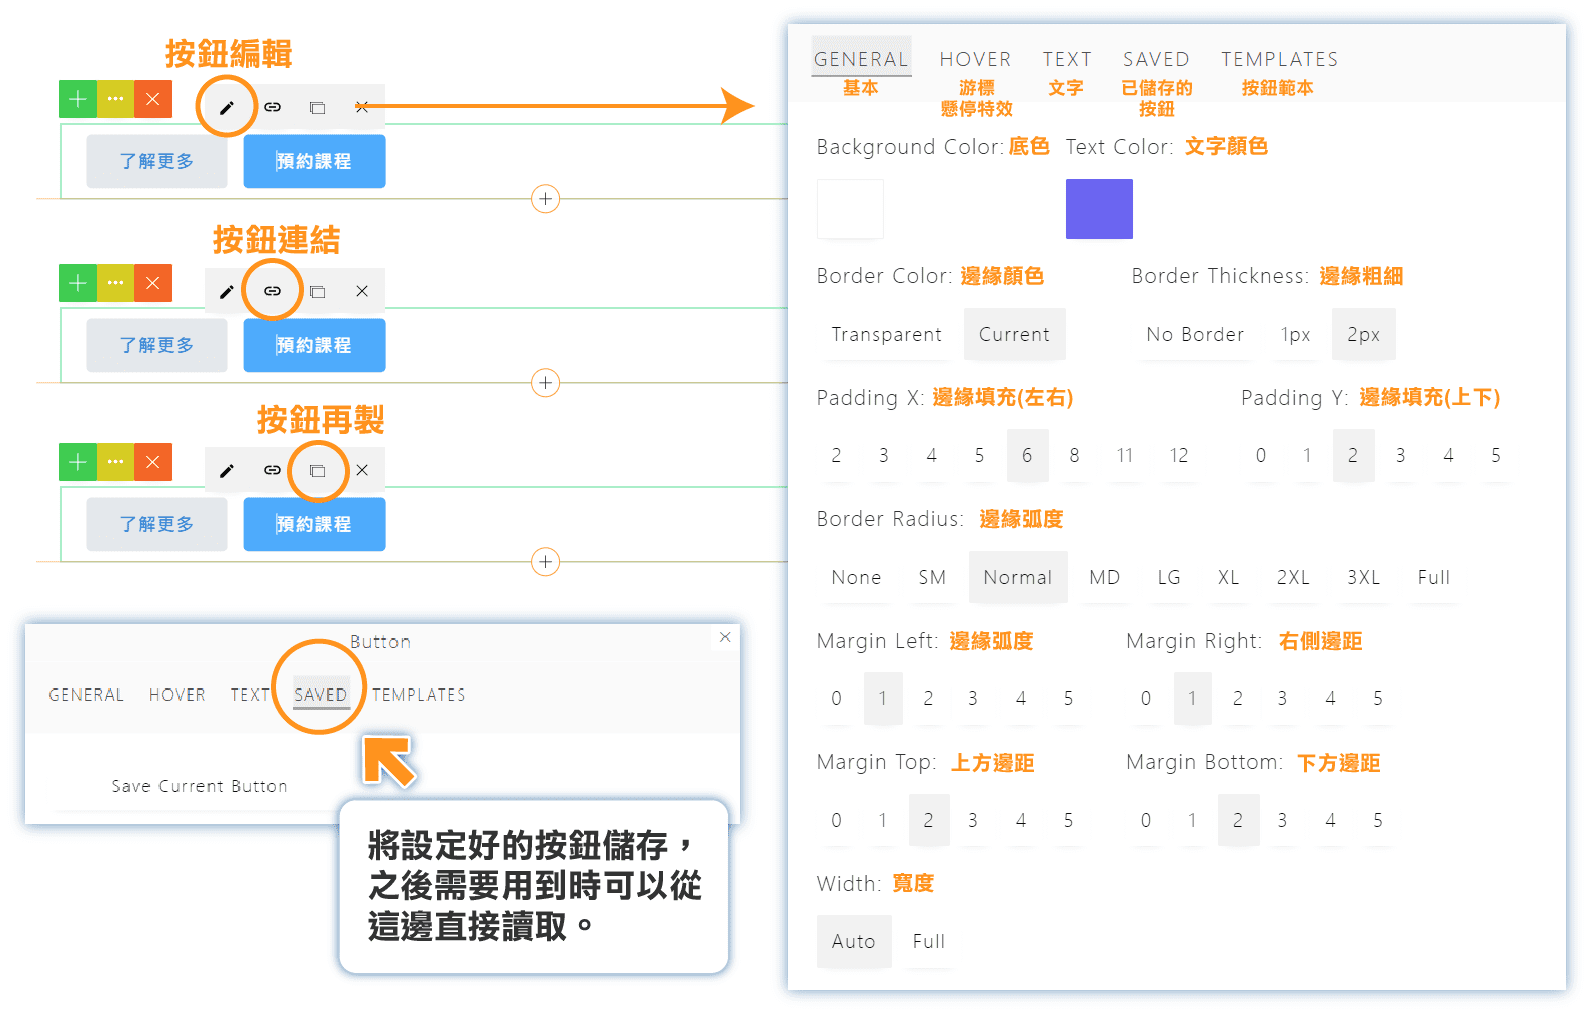Open the white Background Color swatch

(x=850, y=209)
